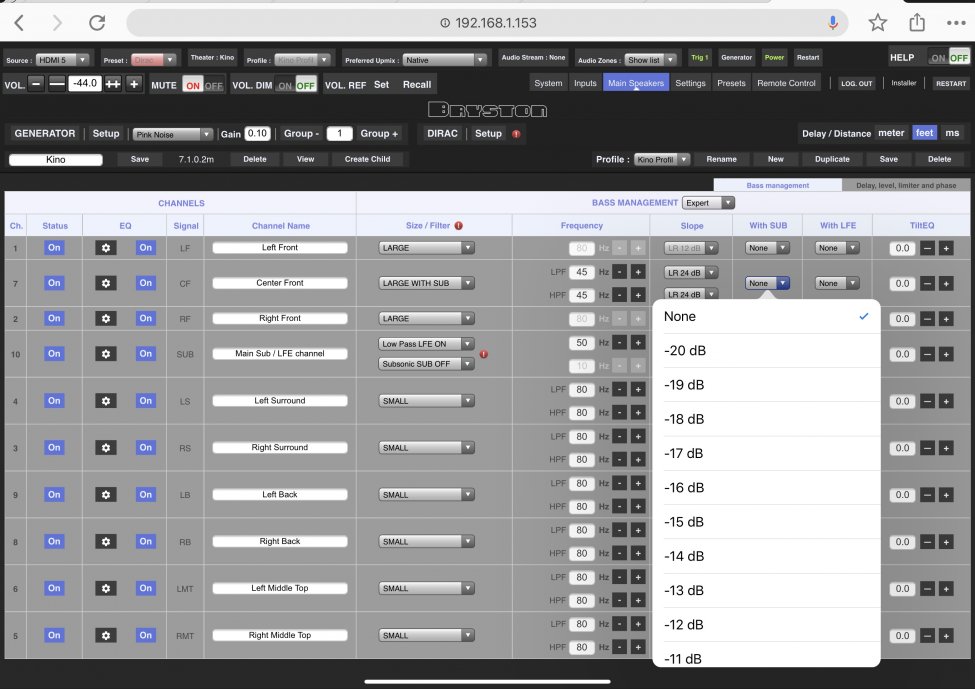
Task: Toggle the VOL. DIM switch
Action: point(296,86)
